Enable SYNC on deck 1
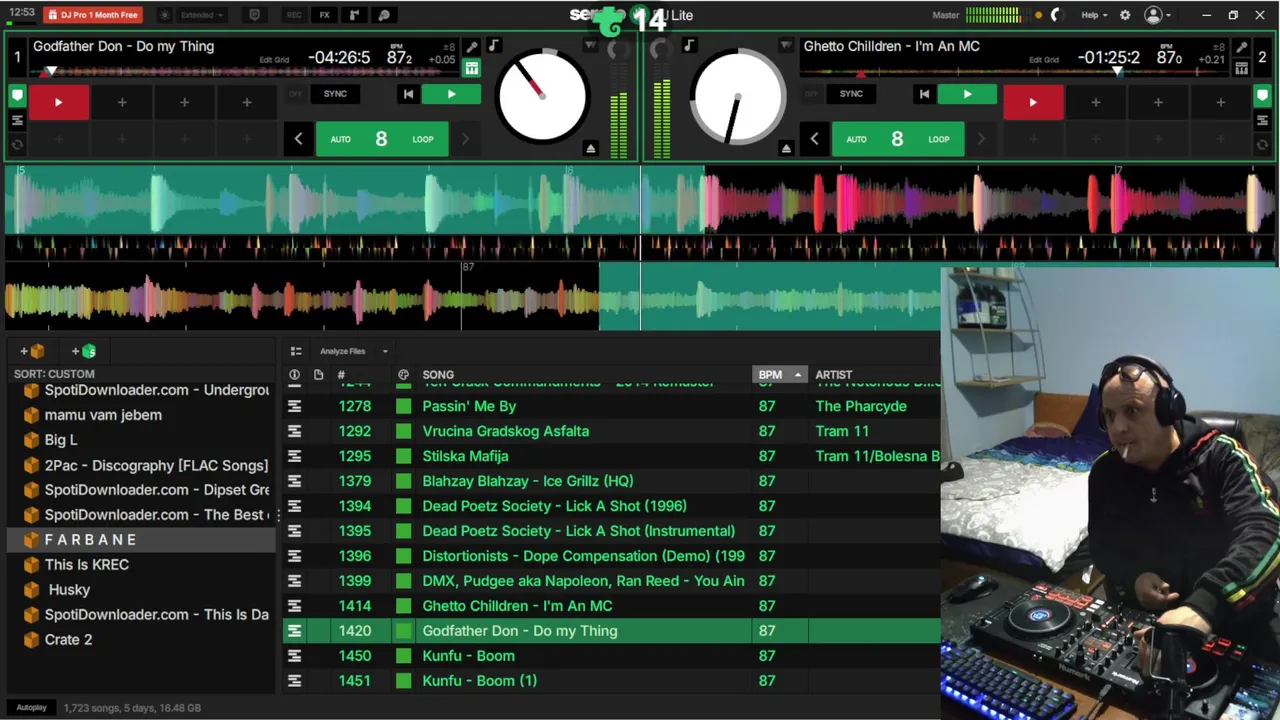Screen dimensions: 1280x720 [x=335, y=94]
